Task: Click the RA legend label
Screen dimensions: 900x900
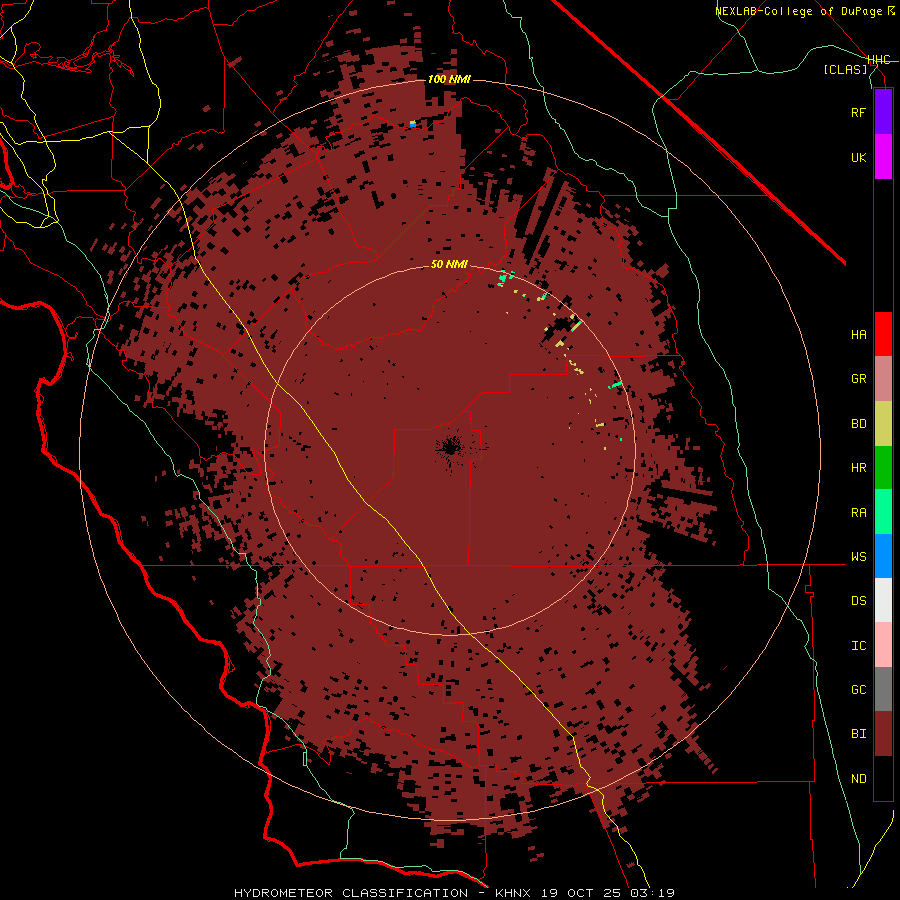Action: [858, 513]
